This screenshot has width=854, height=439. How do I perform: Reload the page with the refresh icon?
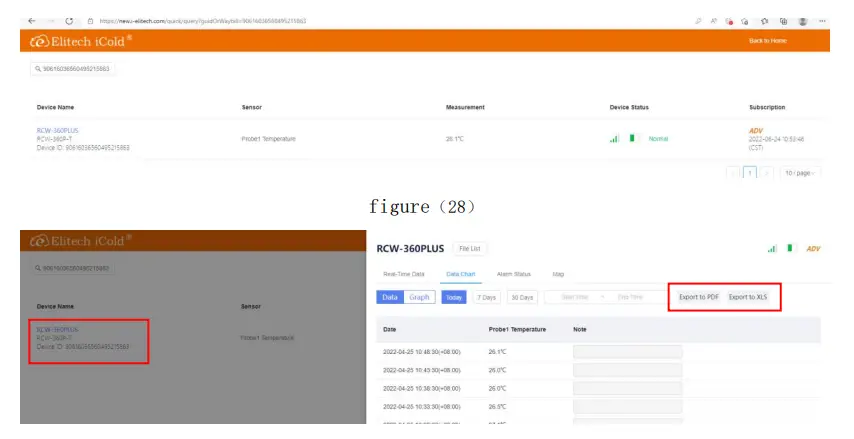(69, 21)
